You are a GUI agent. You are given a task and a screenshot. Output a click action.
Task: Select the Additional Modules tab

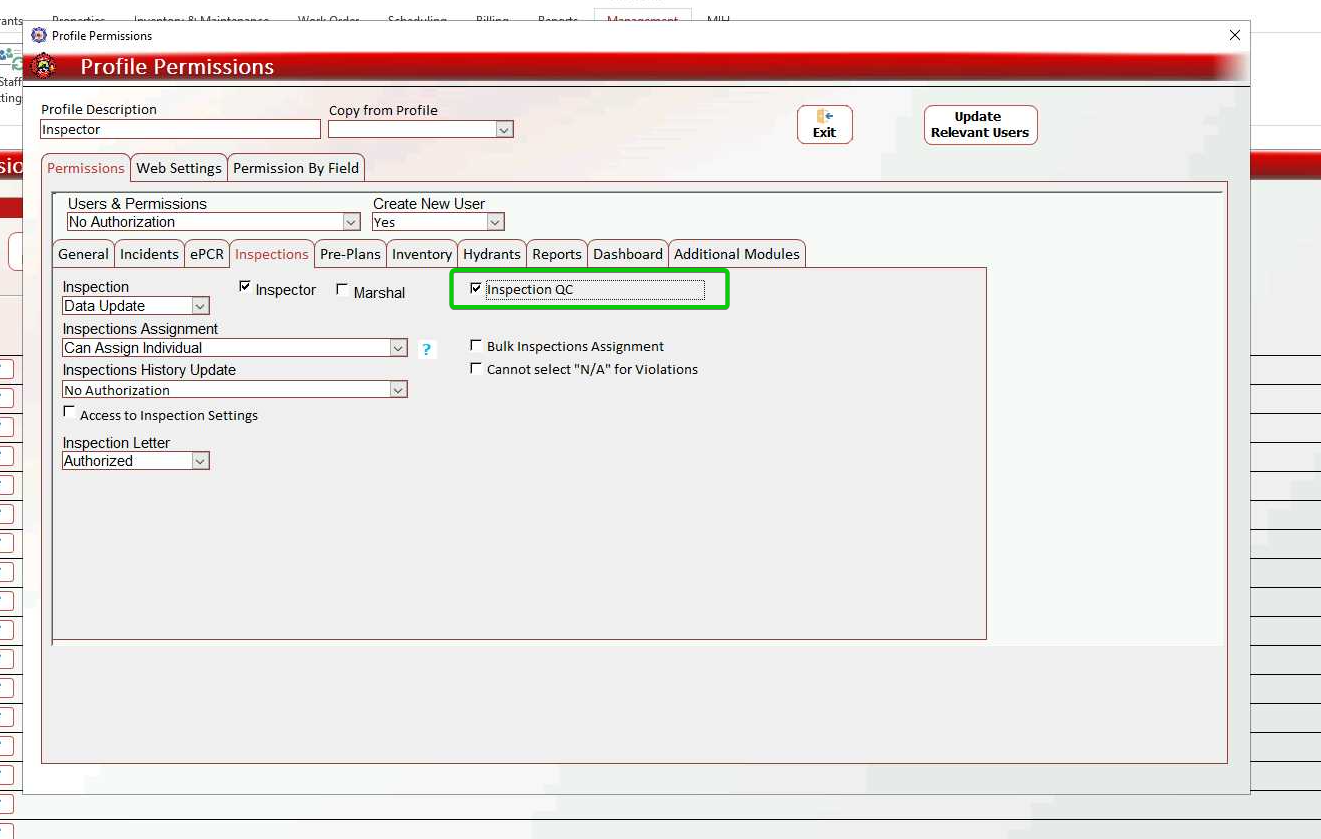736,254
